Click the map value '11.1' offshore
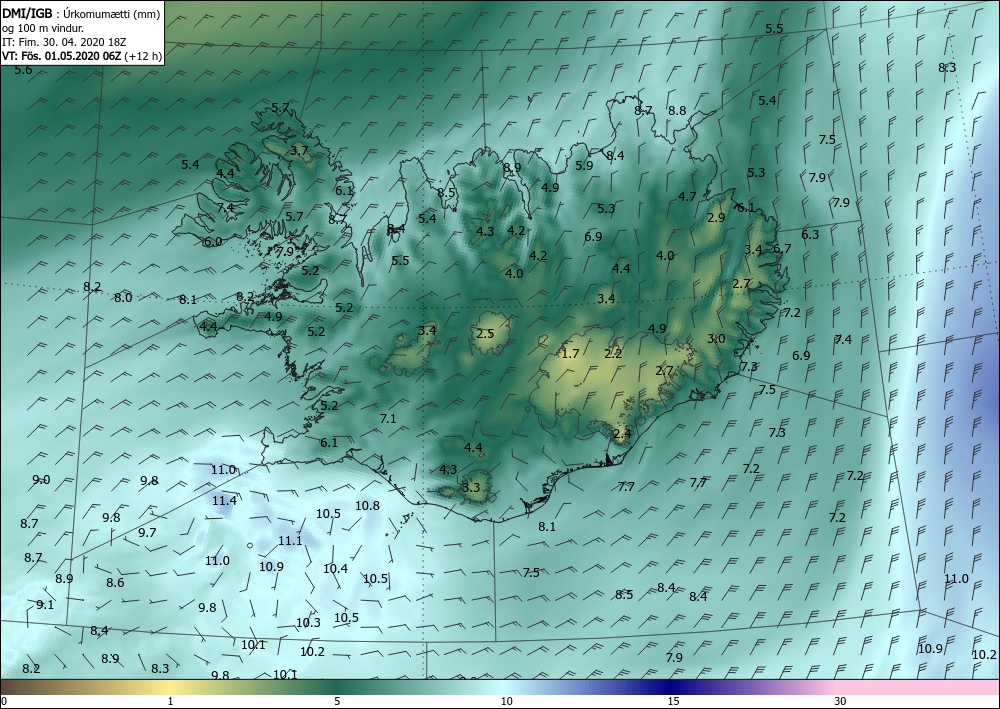 tap(290, 541)
